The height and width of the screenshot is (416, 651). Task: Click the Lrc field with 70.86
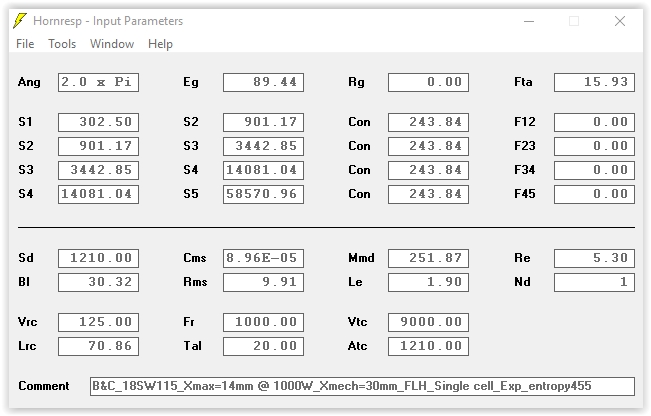coord(98,346)
